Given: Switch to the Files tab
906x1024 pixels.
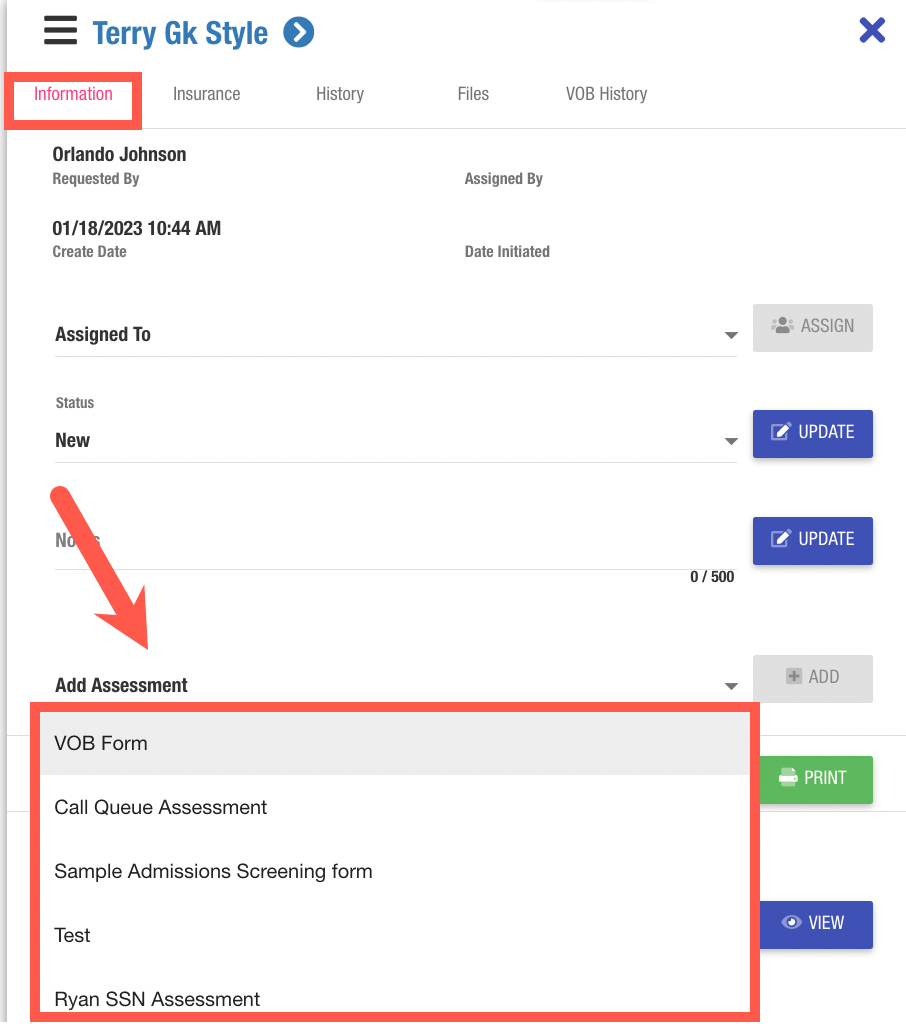Looking at the screenshot, I should (473, 94).
